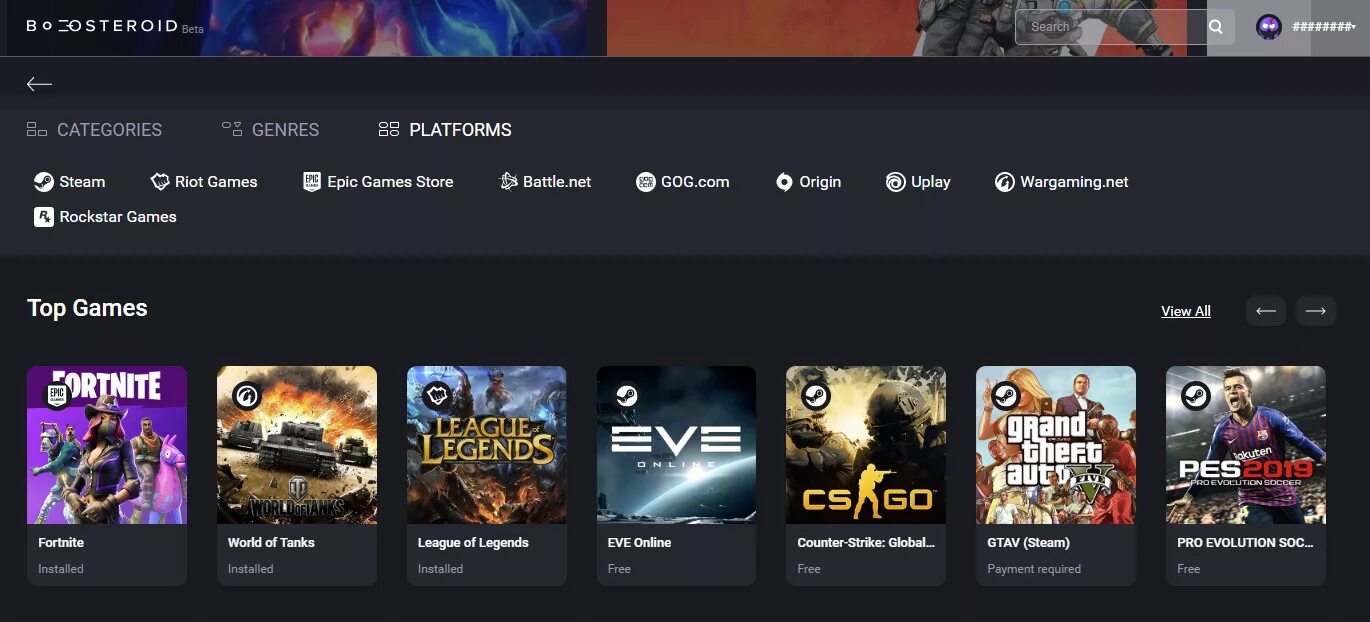Image resolution: width=1370 pixels, height=622 pixels.
Task: Open View All top games
Action: pyautogui.click(x=1186, y=311)
